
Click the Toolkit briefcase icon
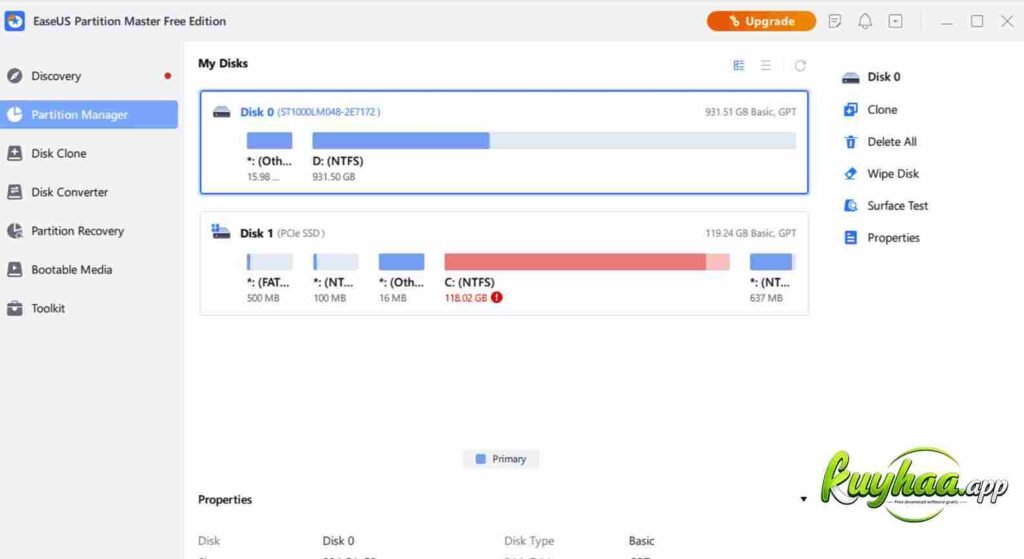14,308
